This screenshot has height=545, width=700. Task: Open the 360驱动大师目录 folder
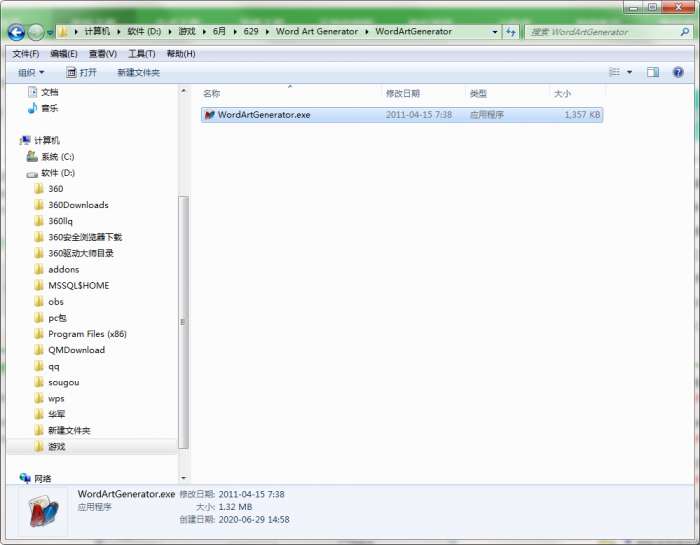tap(81, 253)
